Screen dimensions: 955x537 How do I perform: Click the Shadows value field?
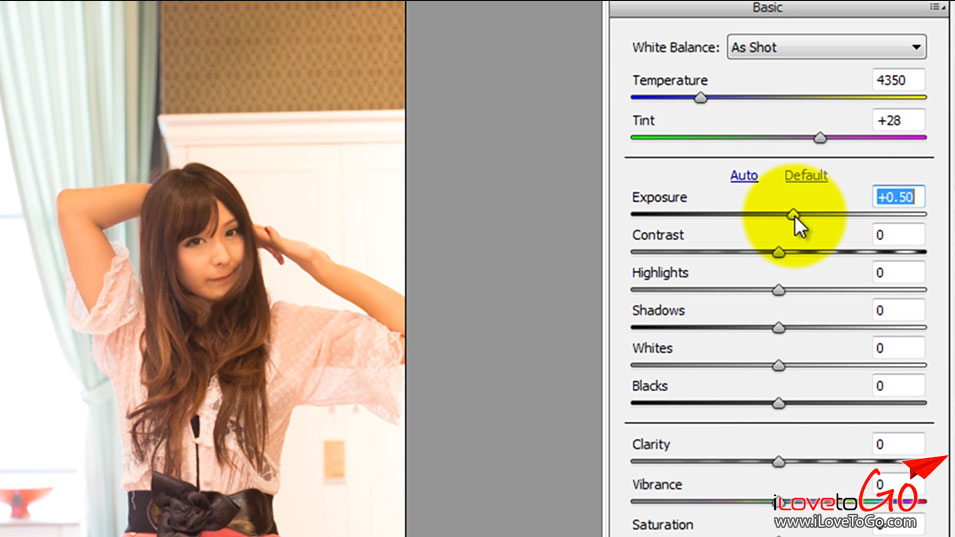[898, 310]
